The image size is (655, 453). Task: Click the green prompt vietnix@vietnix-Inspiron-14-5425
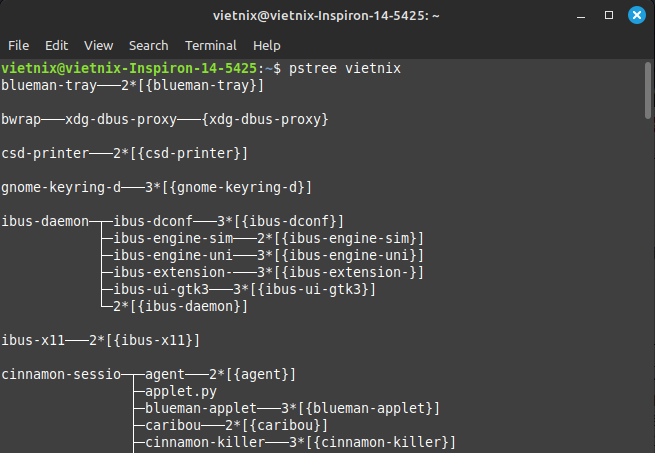tap(129, 68)
